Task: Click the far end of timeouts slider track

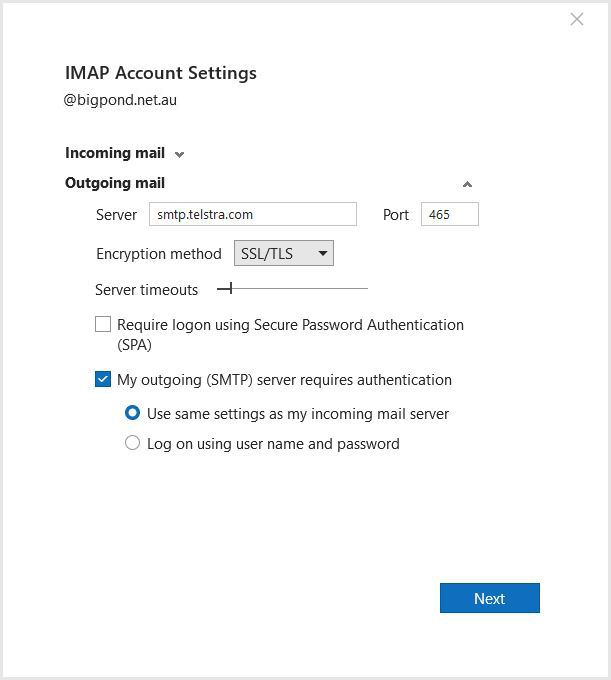Action: pyautogui.click(x=364, y=289)
